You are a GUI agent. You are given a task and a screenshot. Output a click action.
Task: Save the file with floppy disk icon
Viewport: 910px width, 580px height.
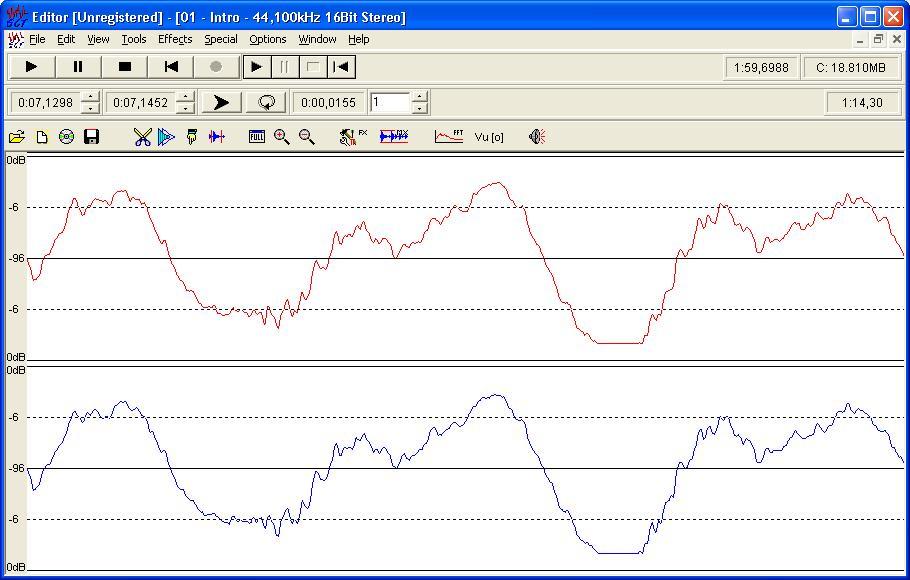pyautogui.click(x=92, y=137)
